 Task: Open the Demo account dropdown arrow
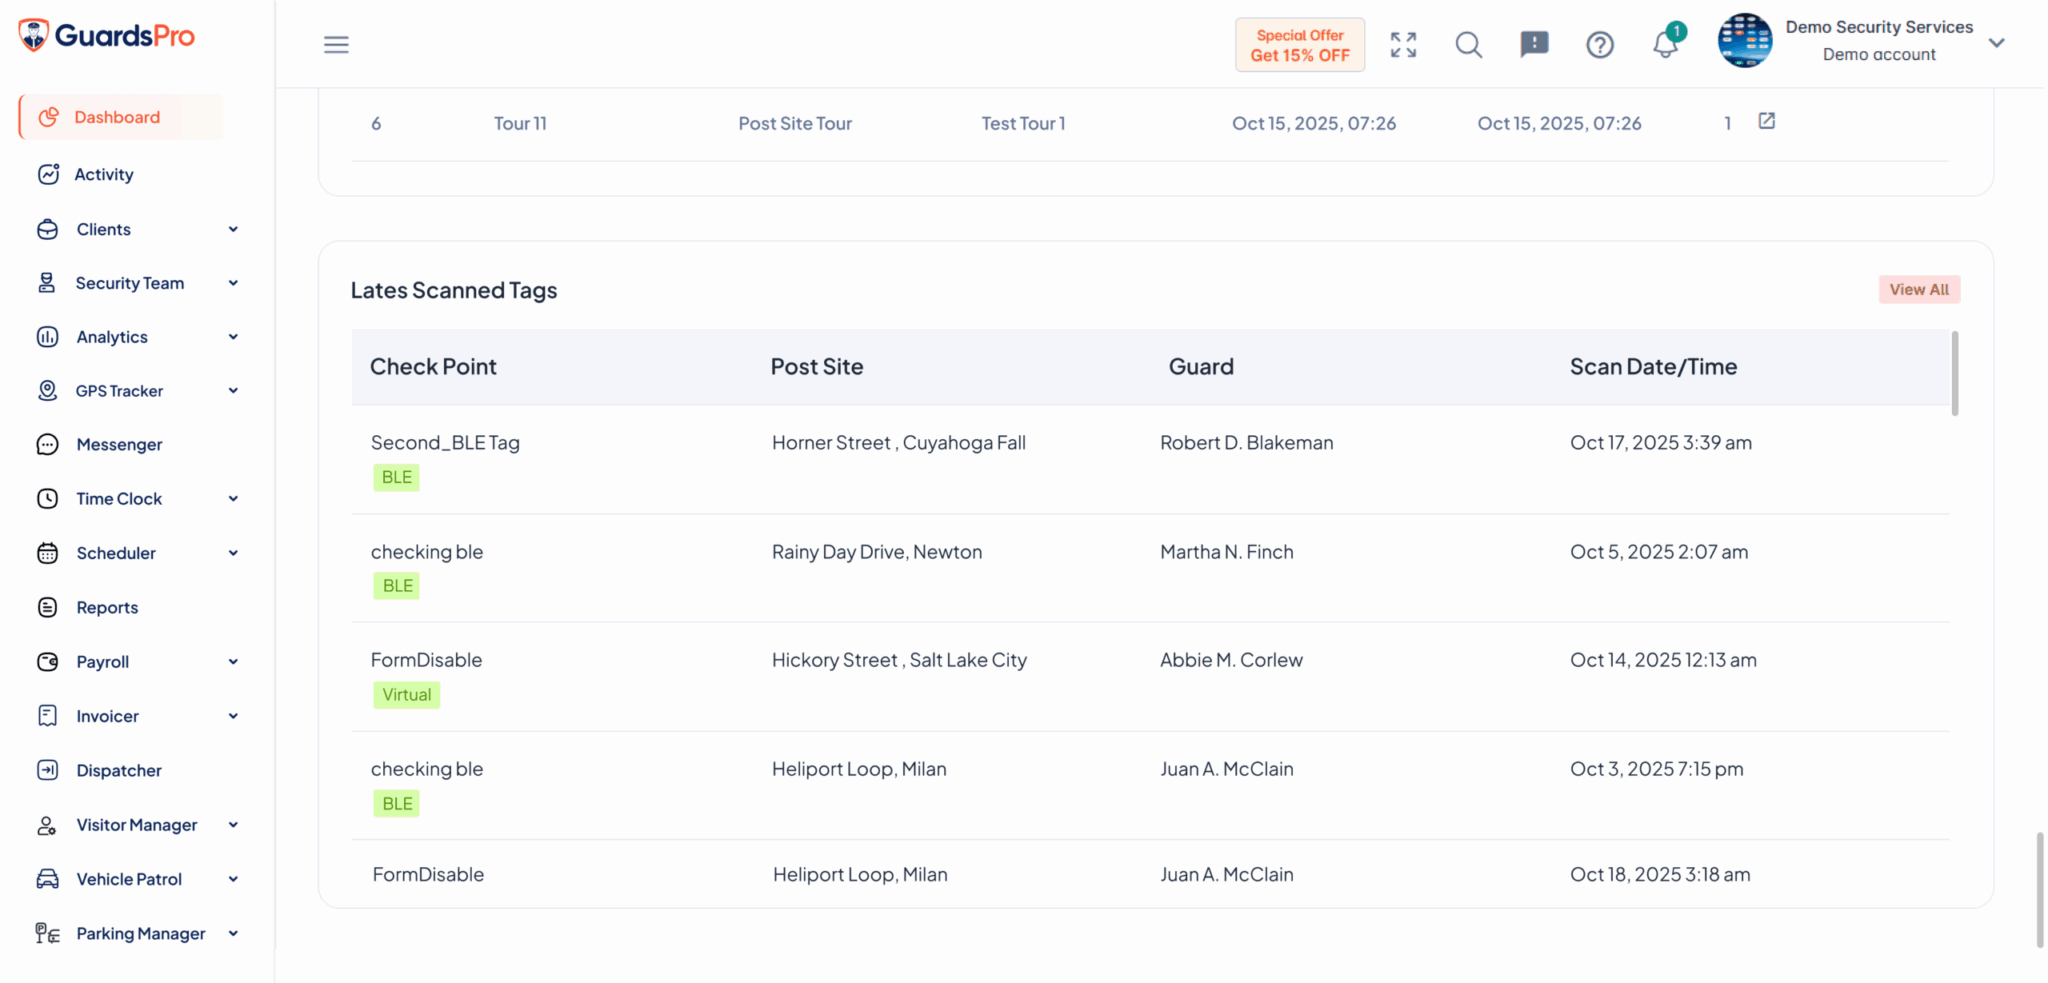pos(1996,43)
